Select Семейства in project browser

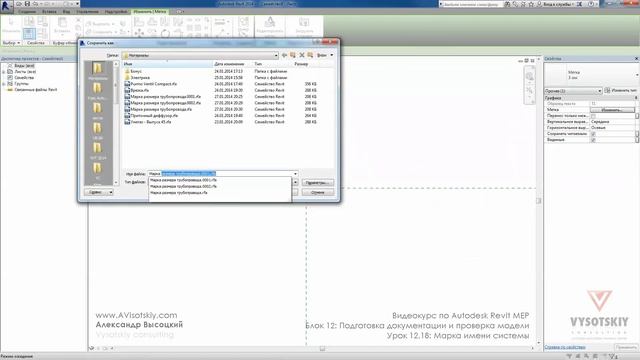[24, 78]
